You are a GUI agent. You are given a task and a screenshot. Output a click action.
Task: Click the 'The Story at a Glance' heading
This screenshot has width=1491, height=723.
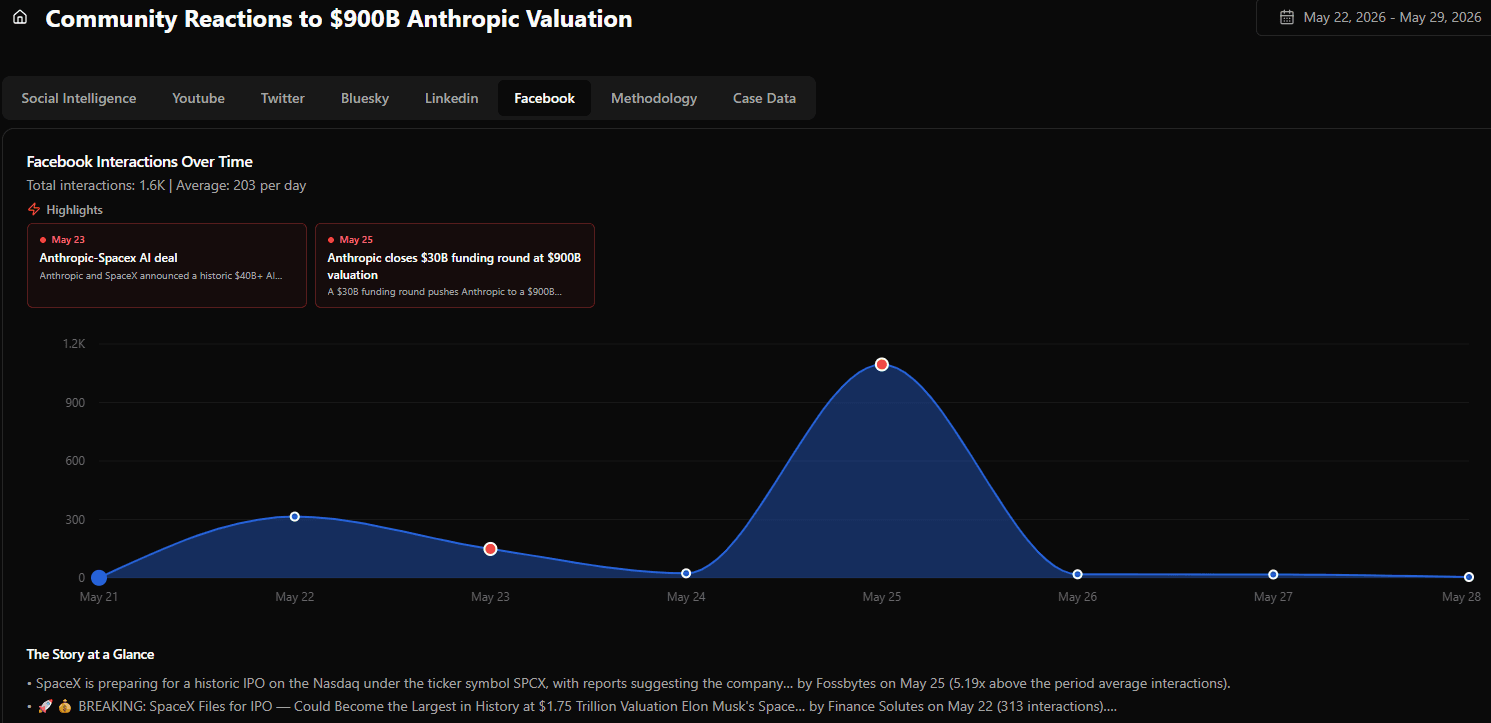click(x=90, y=654)
